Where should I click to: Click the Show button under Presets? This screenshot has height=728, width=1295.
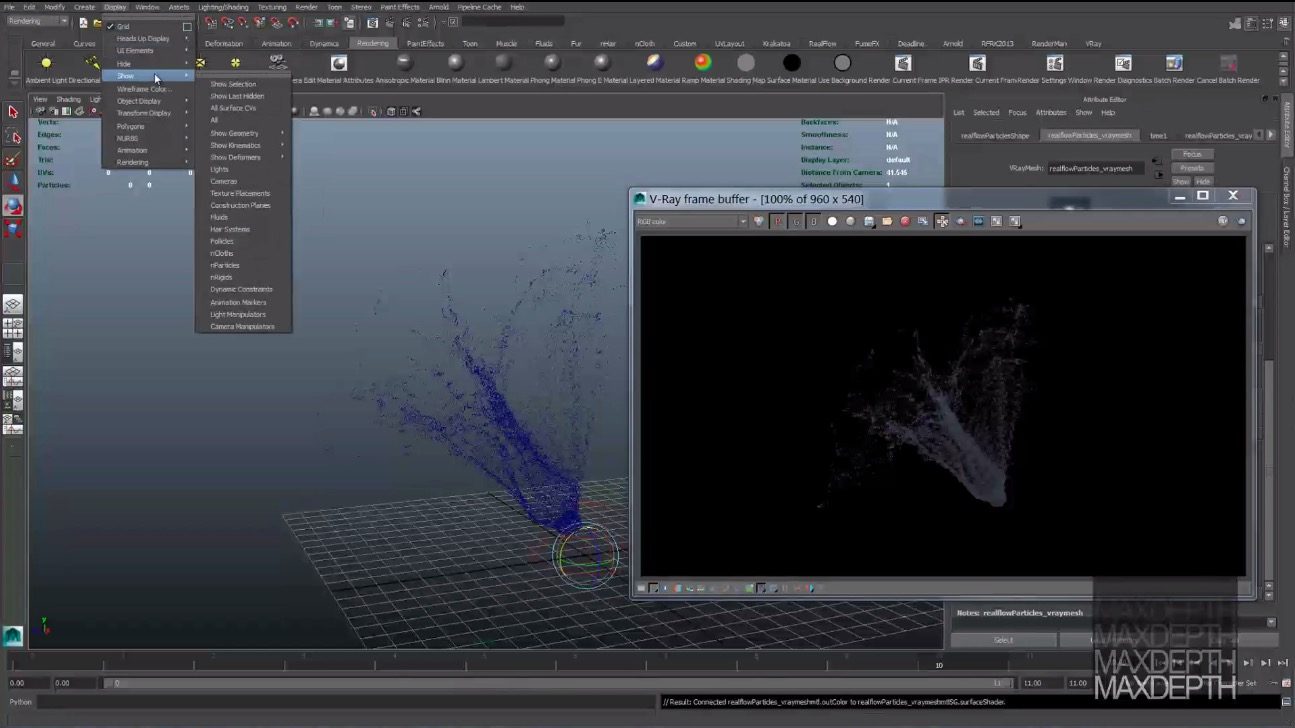click(x=1181, y=181)
